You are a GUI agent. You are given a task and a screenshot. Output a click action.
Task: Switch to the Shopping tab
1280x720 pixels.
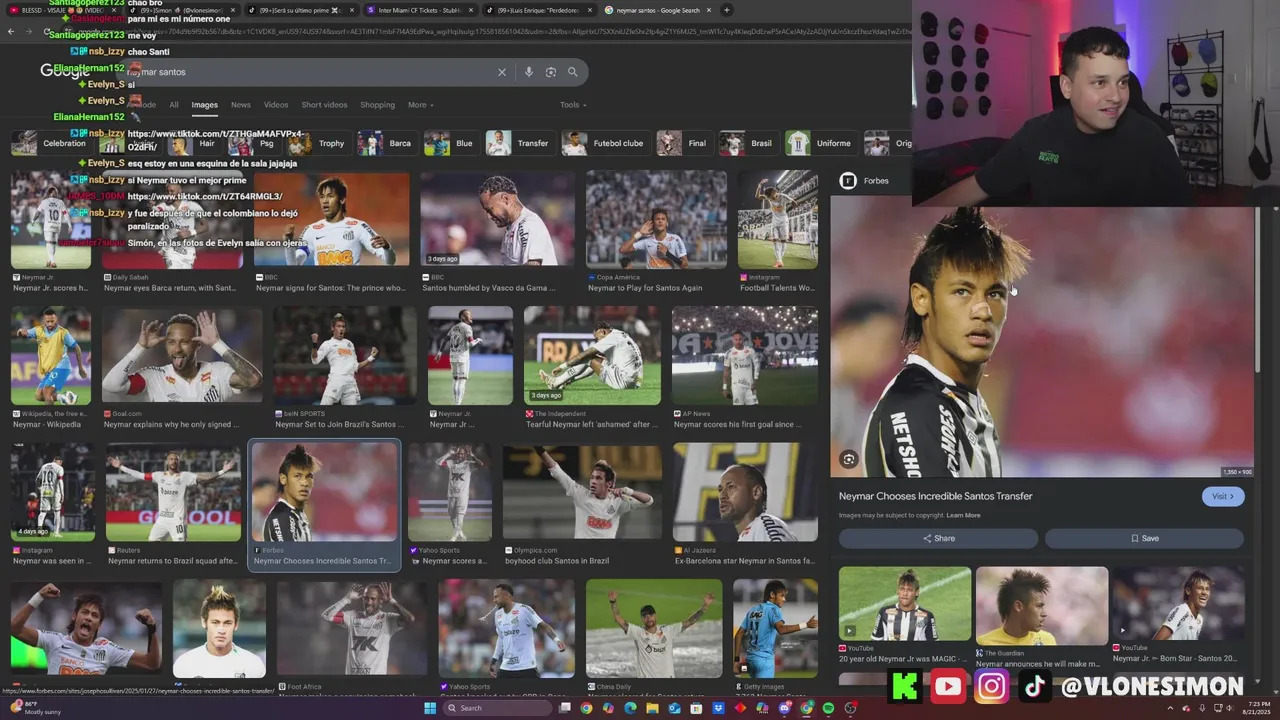tap(377, 105)
